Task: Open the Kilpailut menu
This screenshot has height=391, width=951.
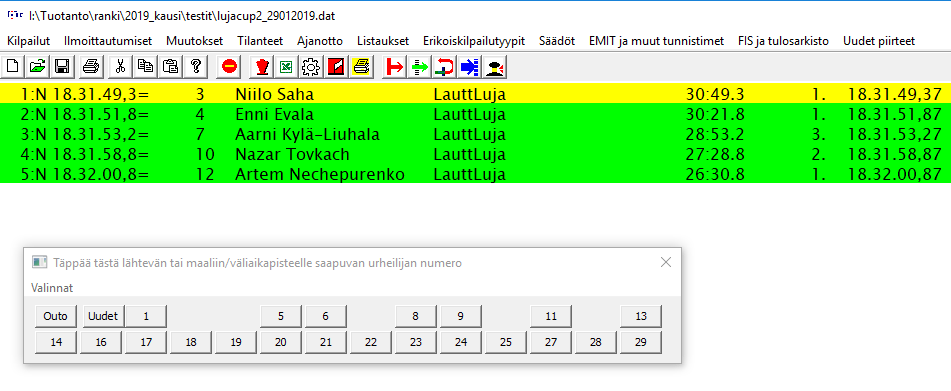Action: [29, 41]
